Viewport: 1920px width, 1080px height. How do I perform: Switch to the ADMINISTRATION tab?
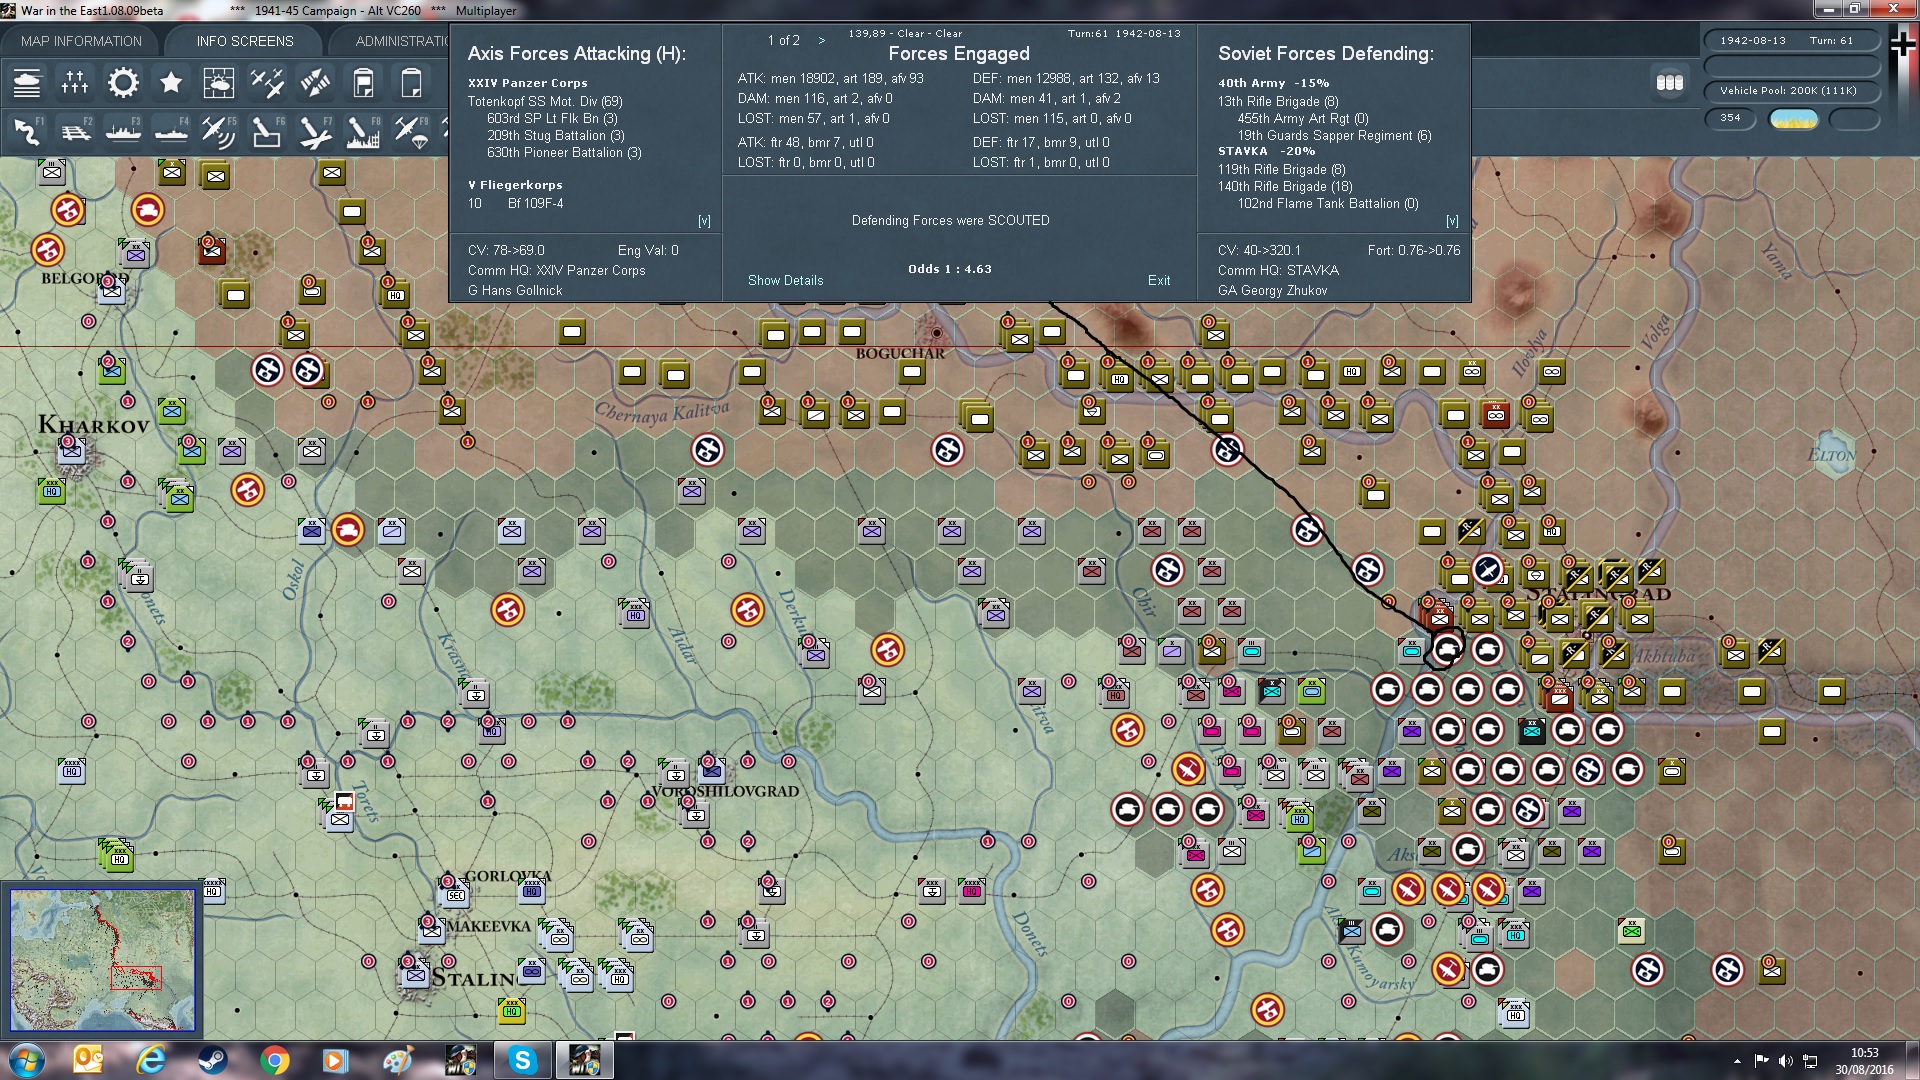coord(400,41)
